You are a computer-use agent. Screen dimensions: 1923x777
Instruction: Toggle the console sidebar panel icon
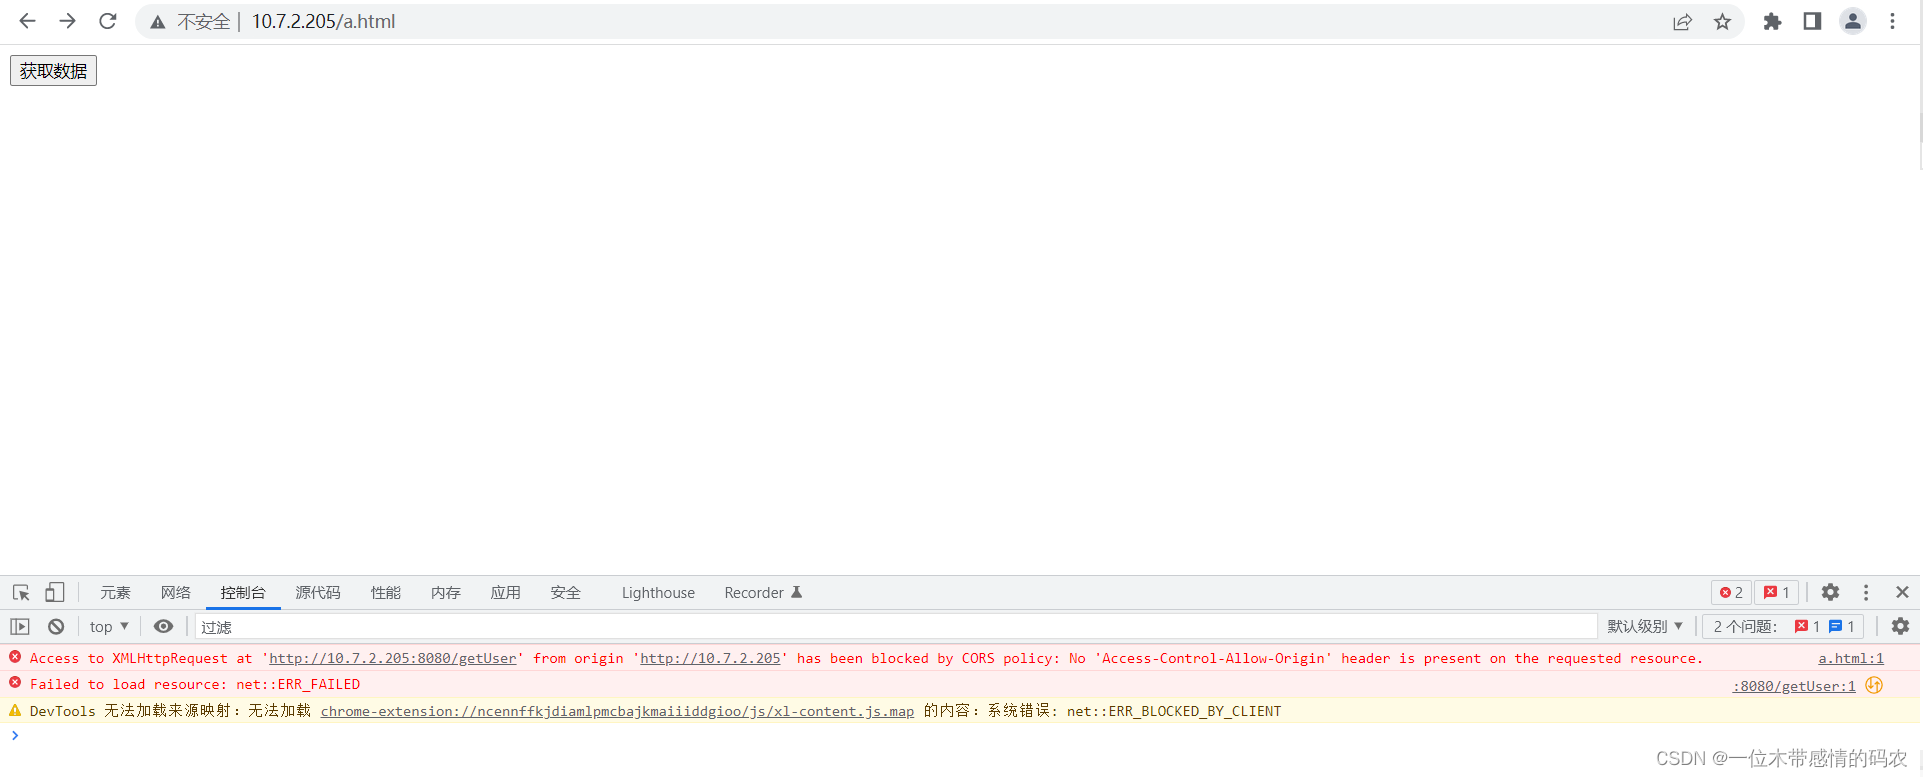20,627
